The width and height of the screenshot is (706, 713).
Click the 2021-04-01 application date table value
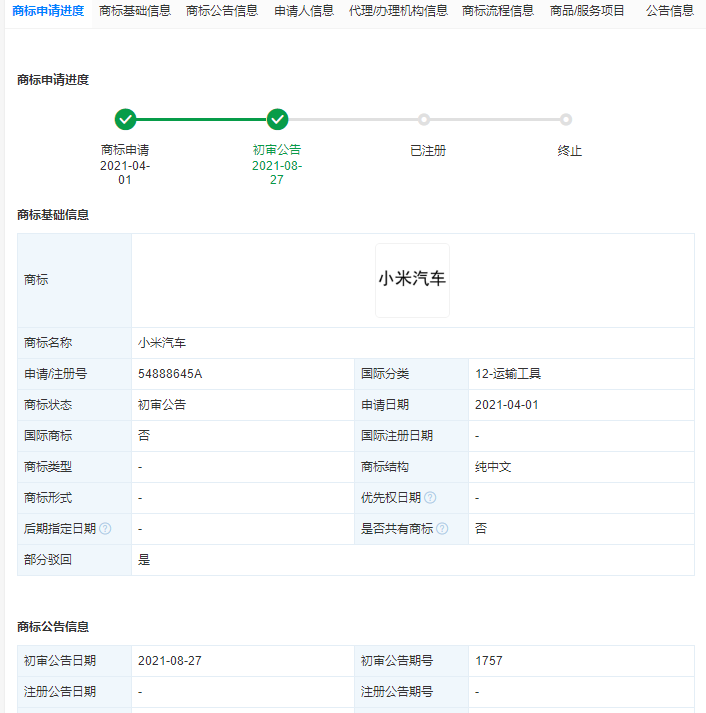tap(506, 405)
